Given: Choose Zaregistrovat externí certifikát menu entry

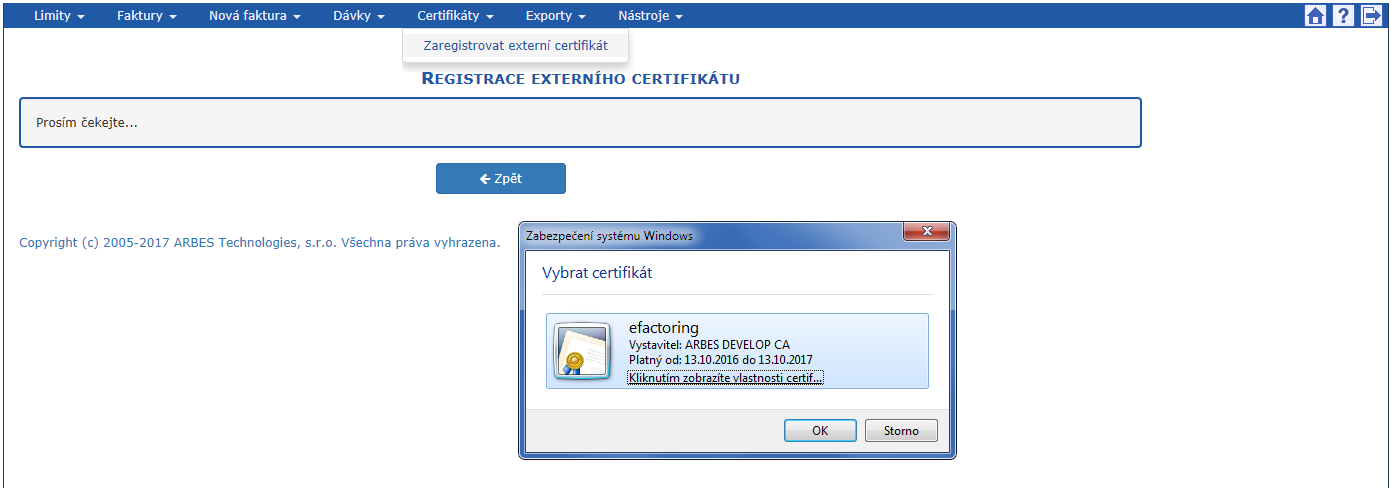Looking at the screenshot, I should coord(515,45).
